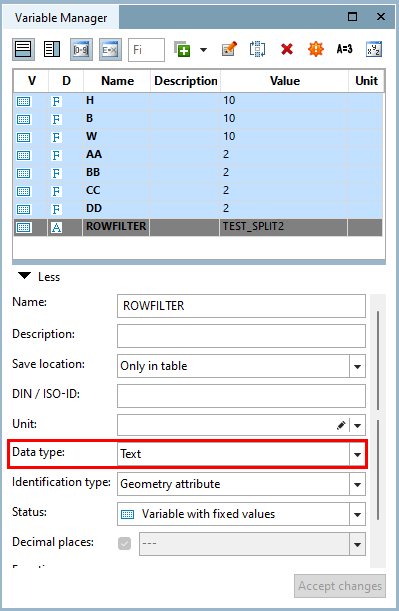Delete variable with the red X icon
Screen dimensions: 399x611
(287, 49)
